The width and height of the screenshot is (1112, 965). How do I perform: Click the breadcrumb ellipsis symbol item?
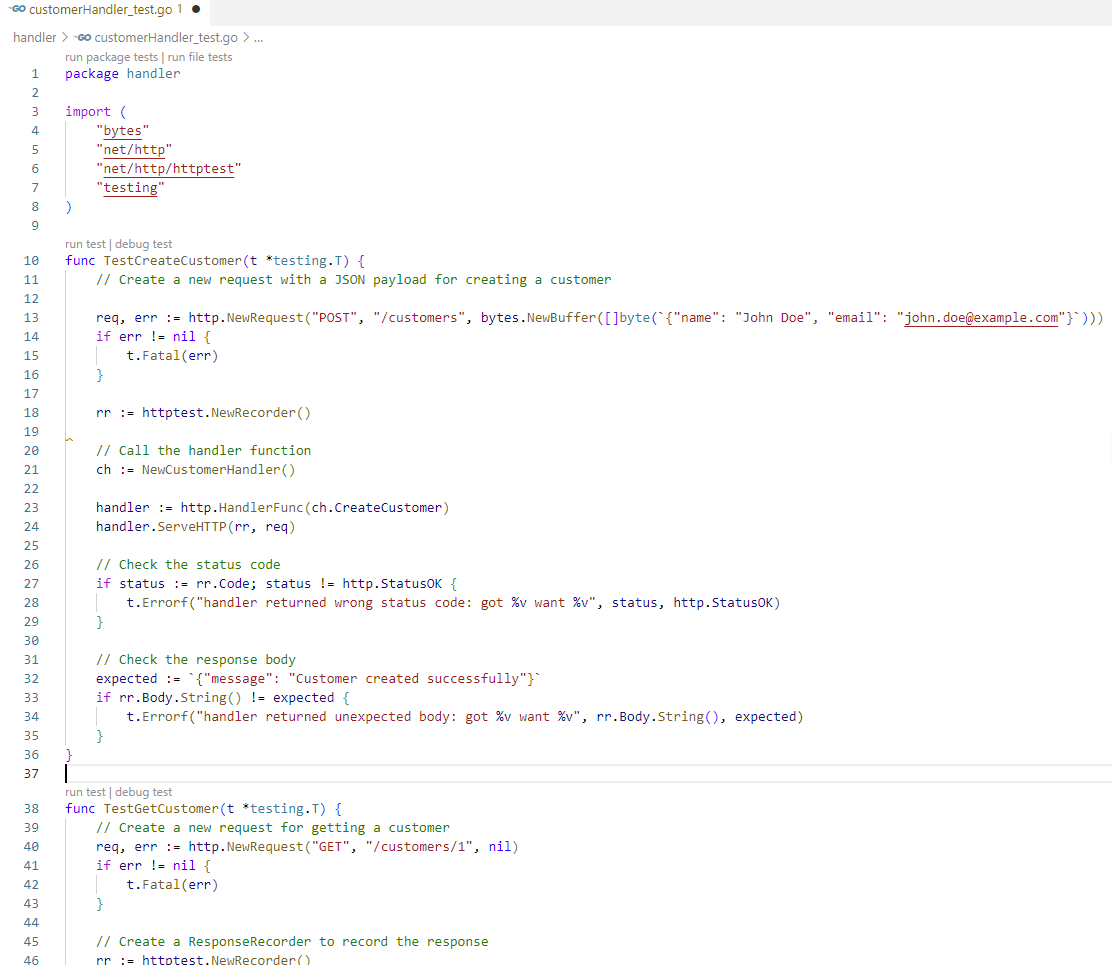259,38
